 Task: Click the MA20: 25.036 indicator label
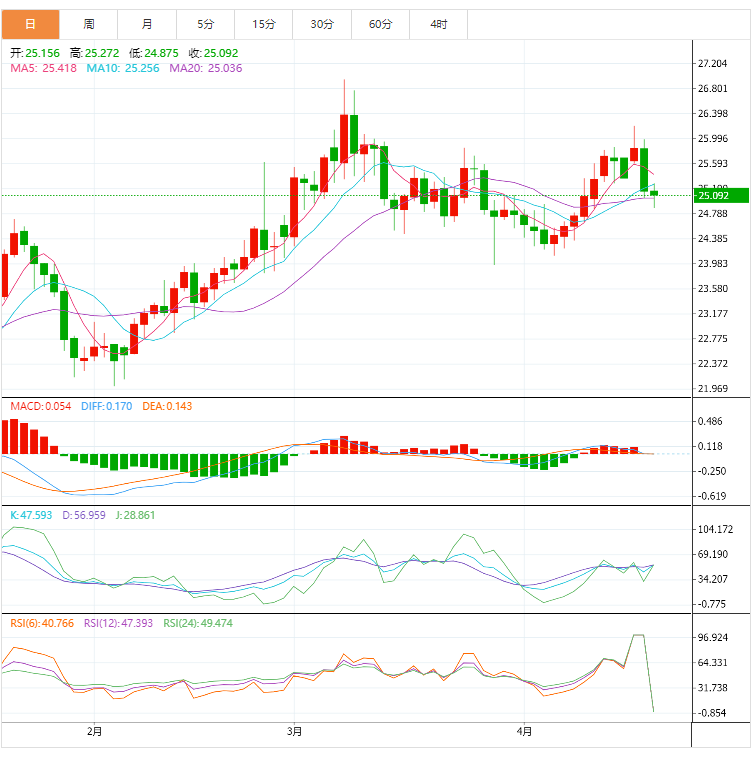(x=206, y=68)
